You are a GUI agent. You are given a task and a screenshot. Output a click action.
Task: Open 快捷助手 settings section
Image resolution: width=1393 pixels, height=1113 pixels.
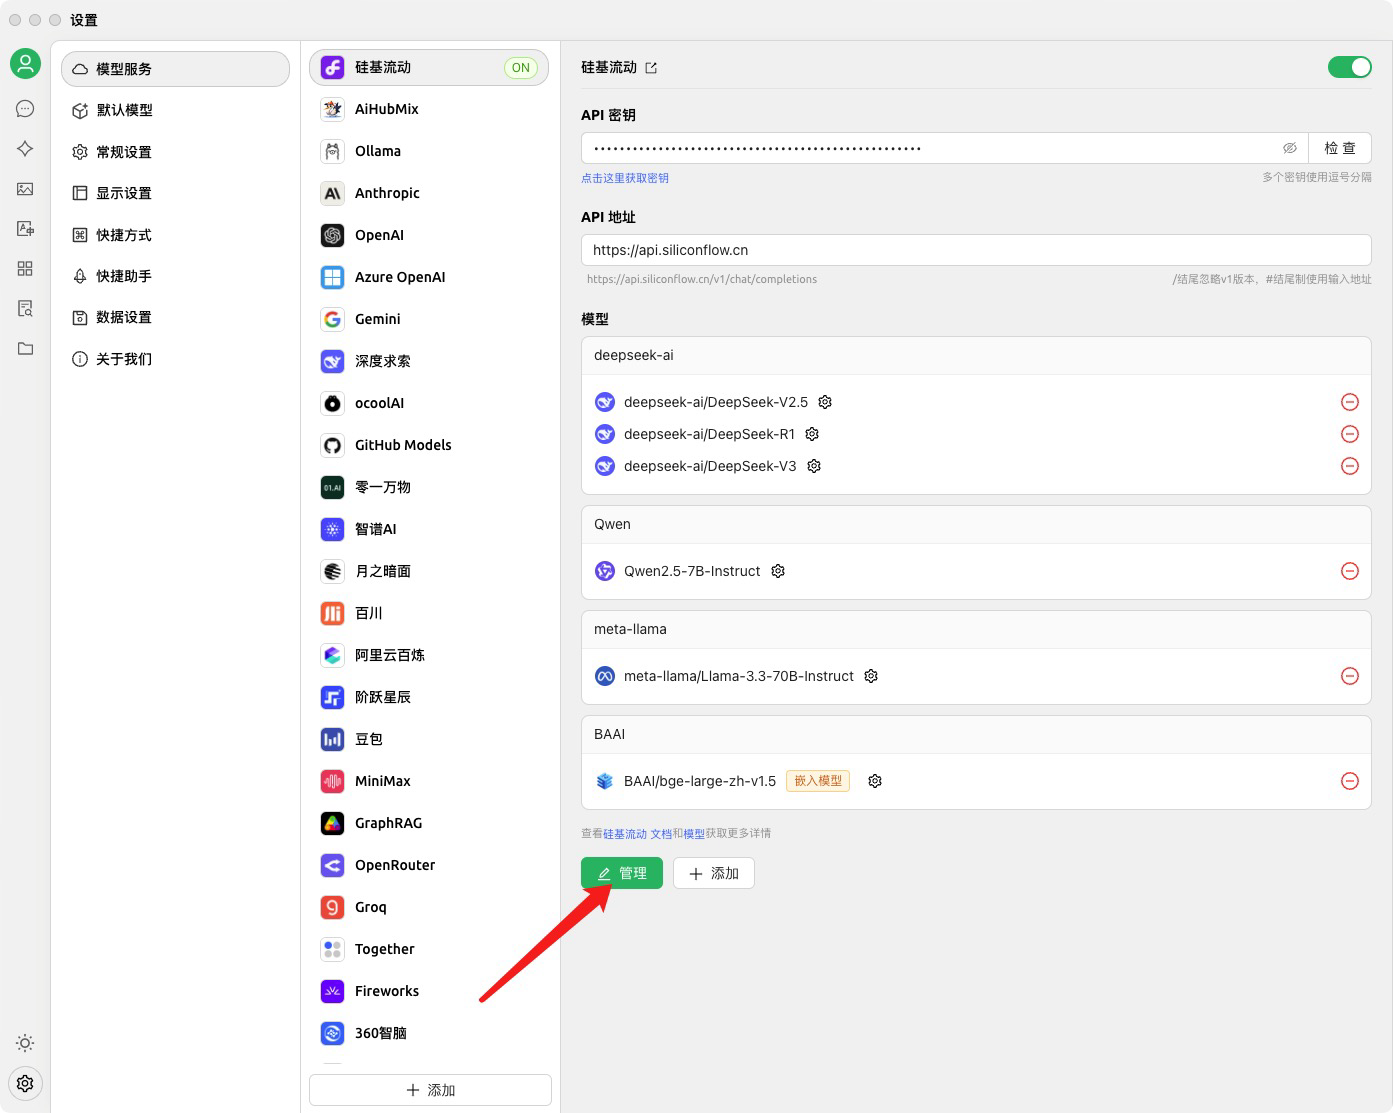pos(175,276)
